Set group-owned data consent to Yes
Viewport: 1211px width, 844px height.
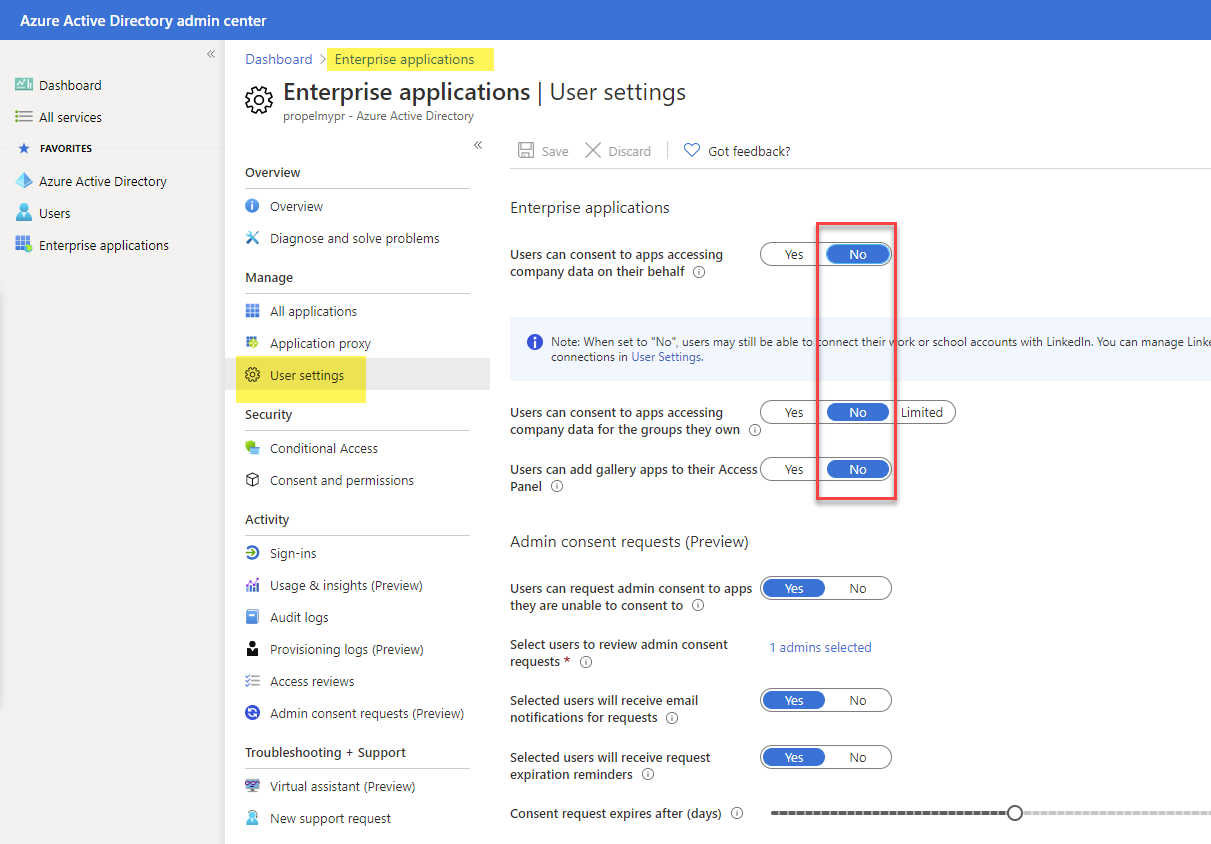coord(794,412)
